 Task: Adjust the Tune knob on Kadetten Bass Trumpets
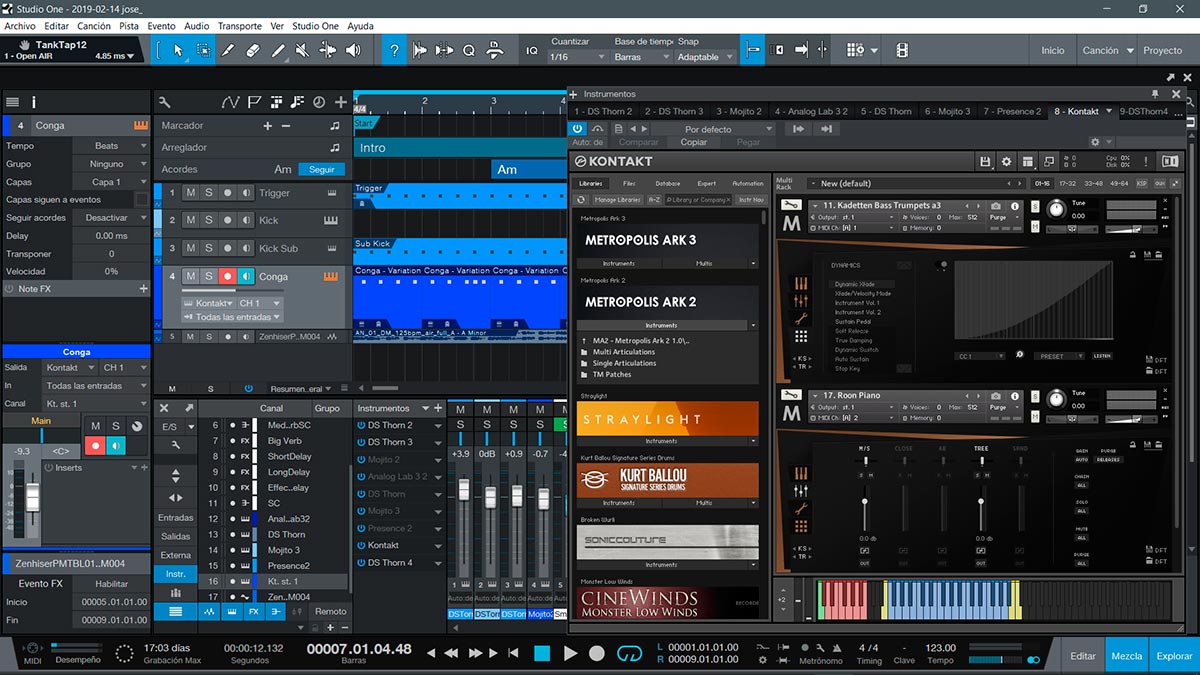click(1056, 210)
